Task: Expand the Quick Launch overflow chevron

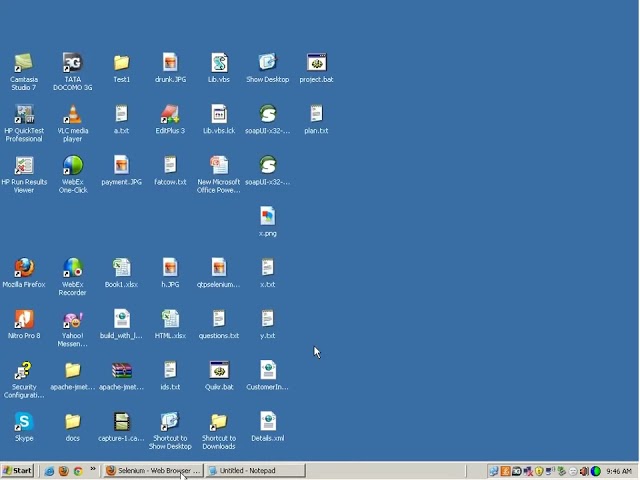Action: point(94,469)
